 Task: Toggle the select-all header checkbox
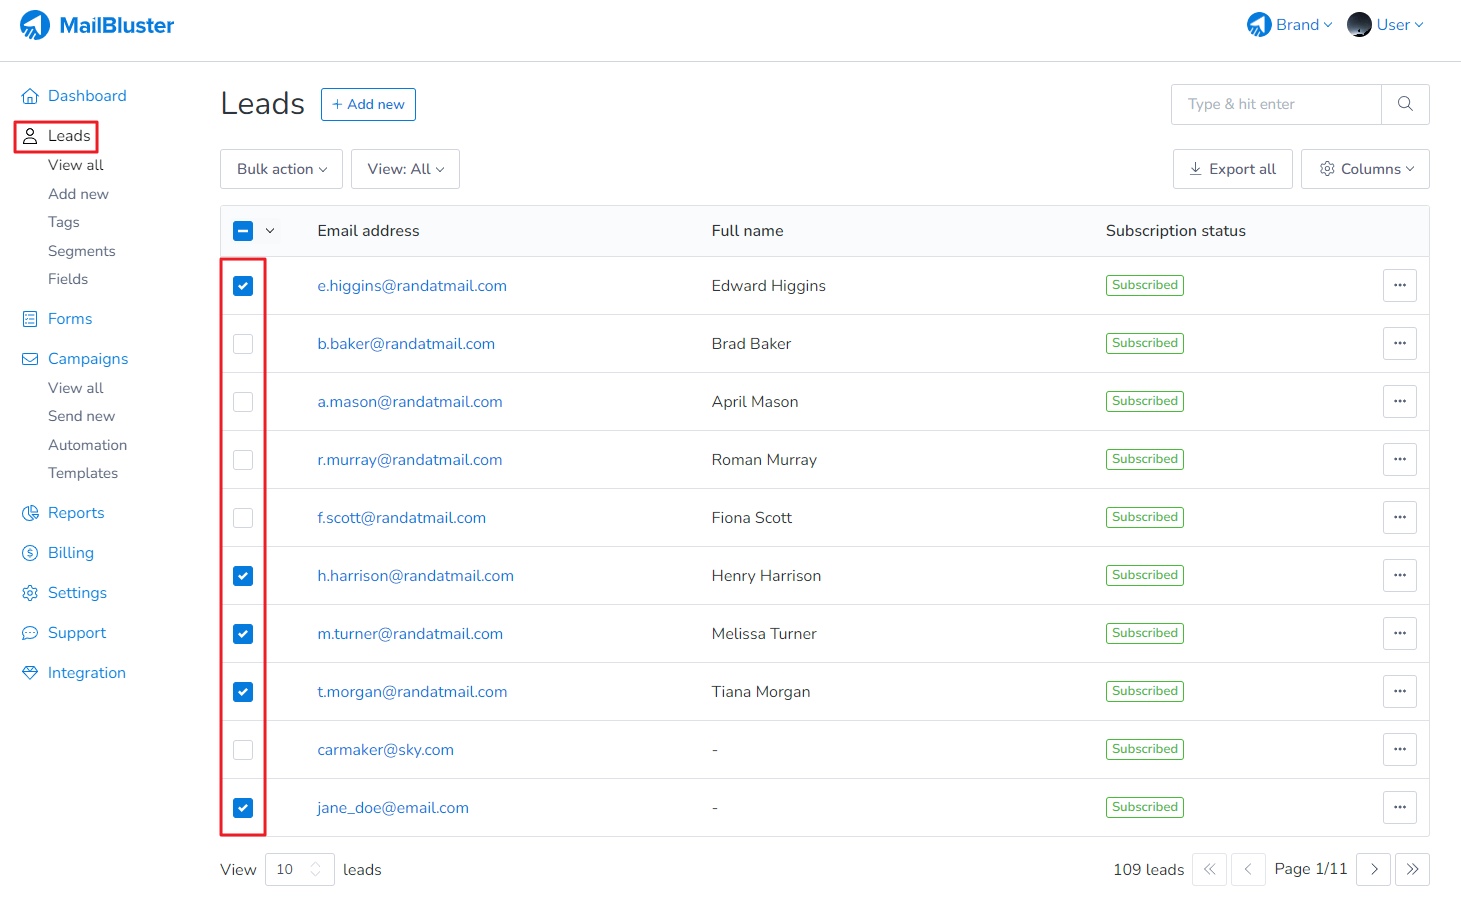coord(243,231)
